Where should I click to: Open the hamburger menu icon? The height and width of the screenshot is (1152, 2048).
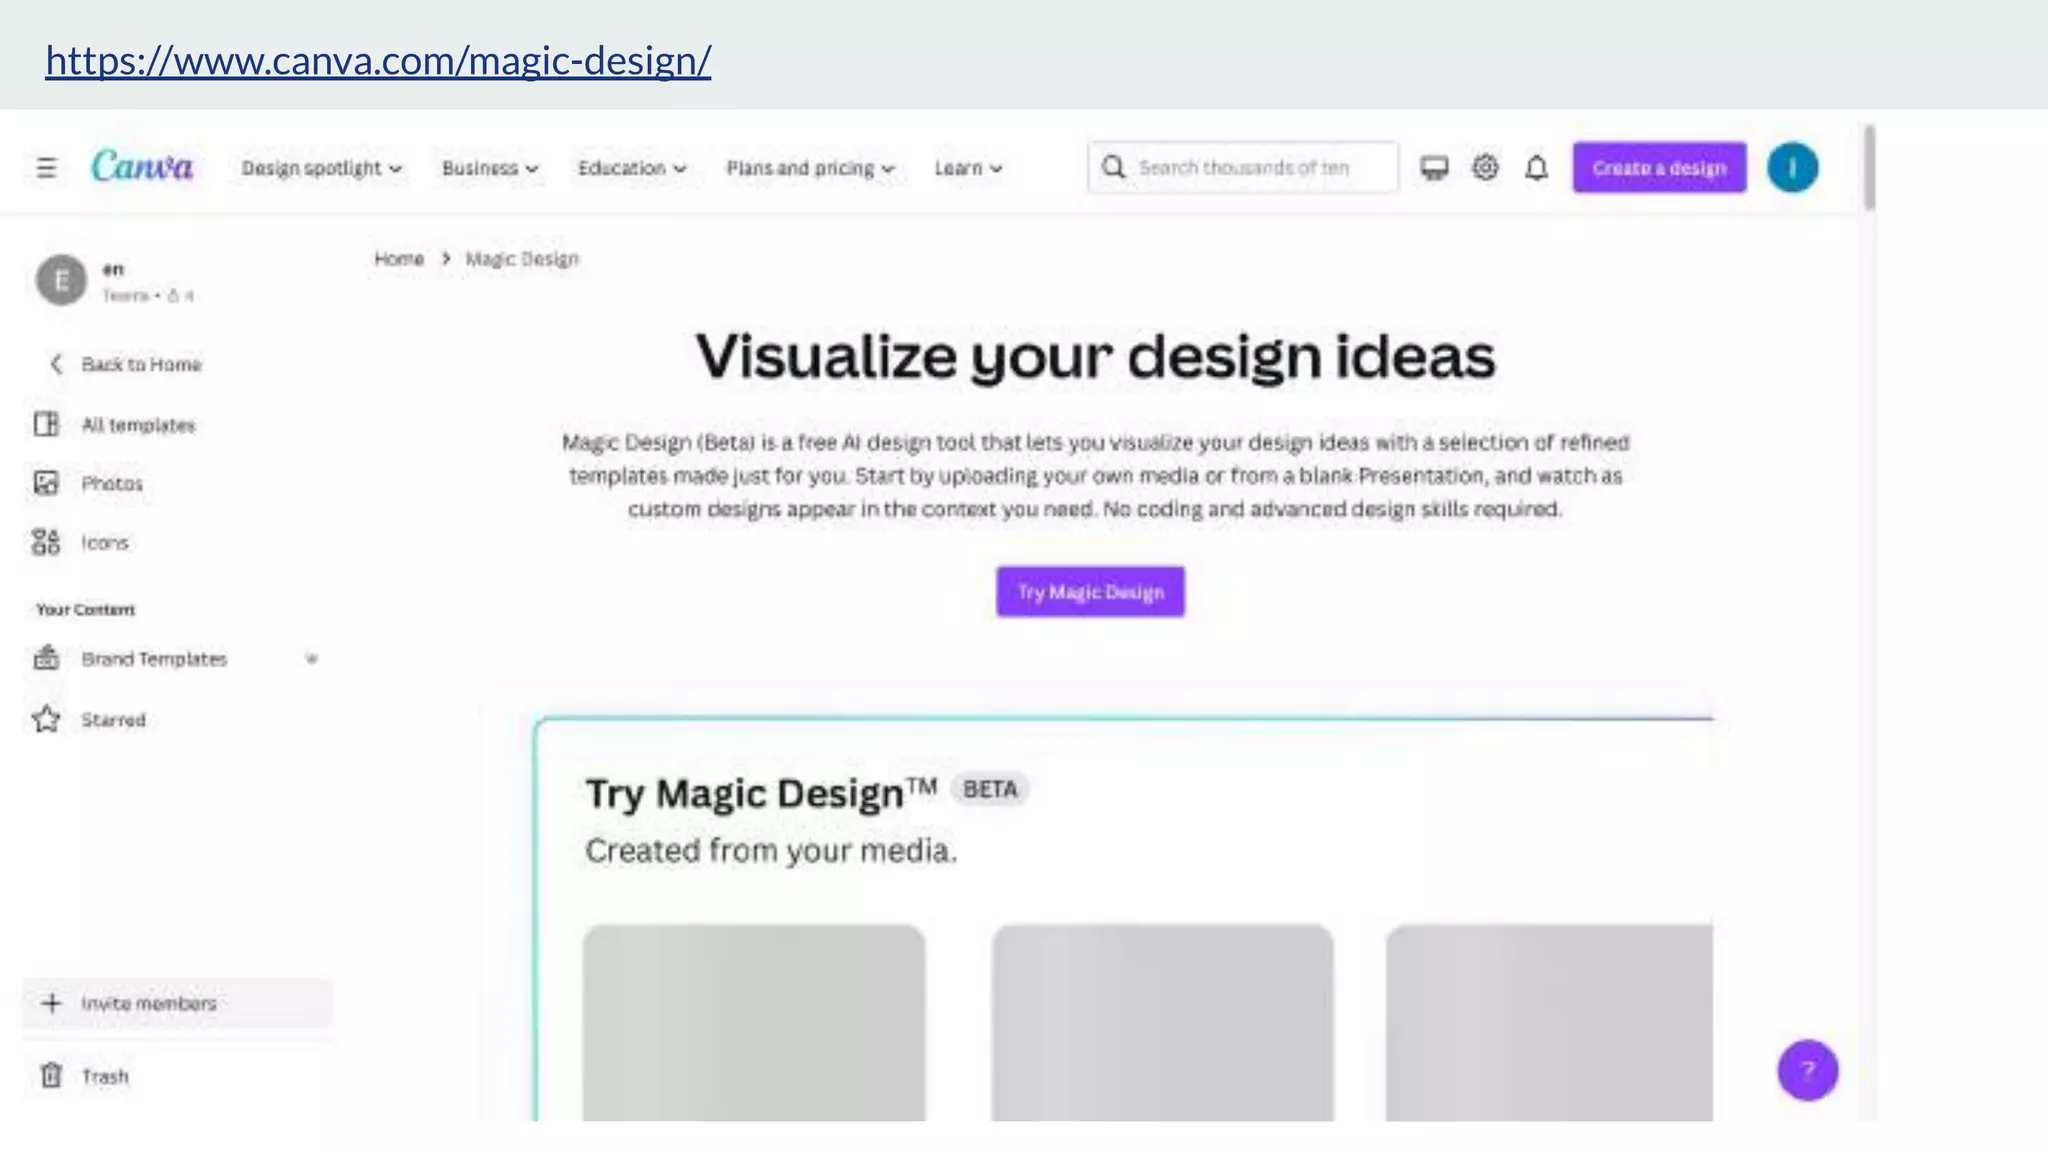tap(46, 168)
